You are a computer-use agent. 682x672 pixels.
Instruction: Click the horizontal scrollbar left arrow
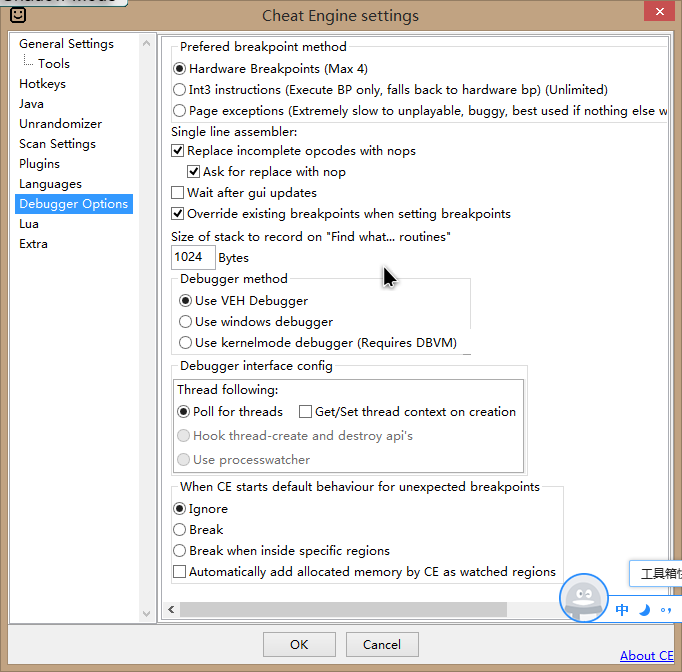171,609
